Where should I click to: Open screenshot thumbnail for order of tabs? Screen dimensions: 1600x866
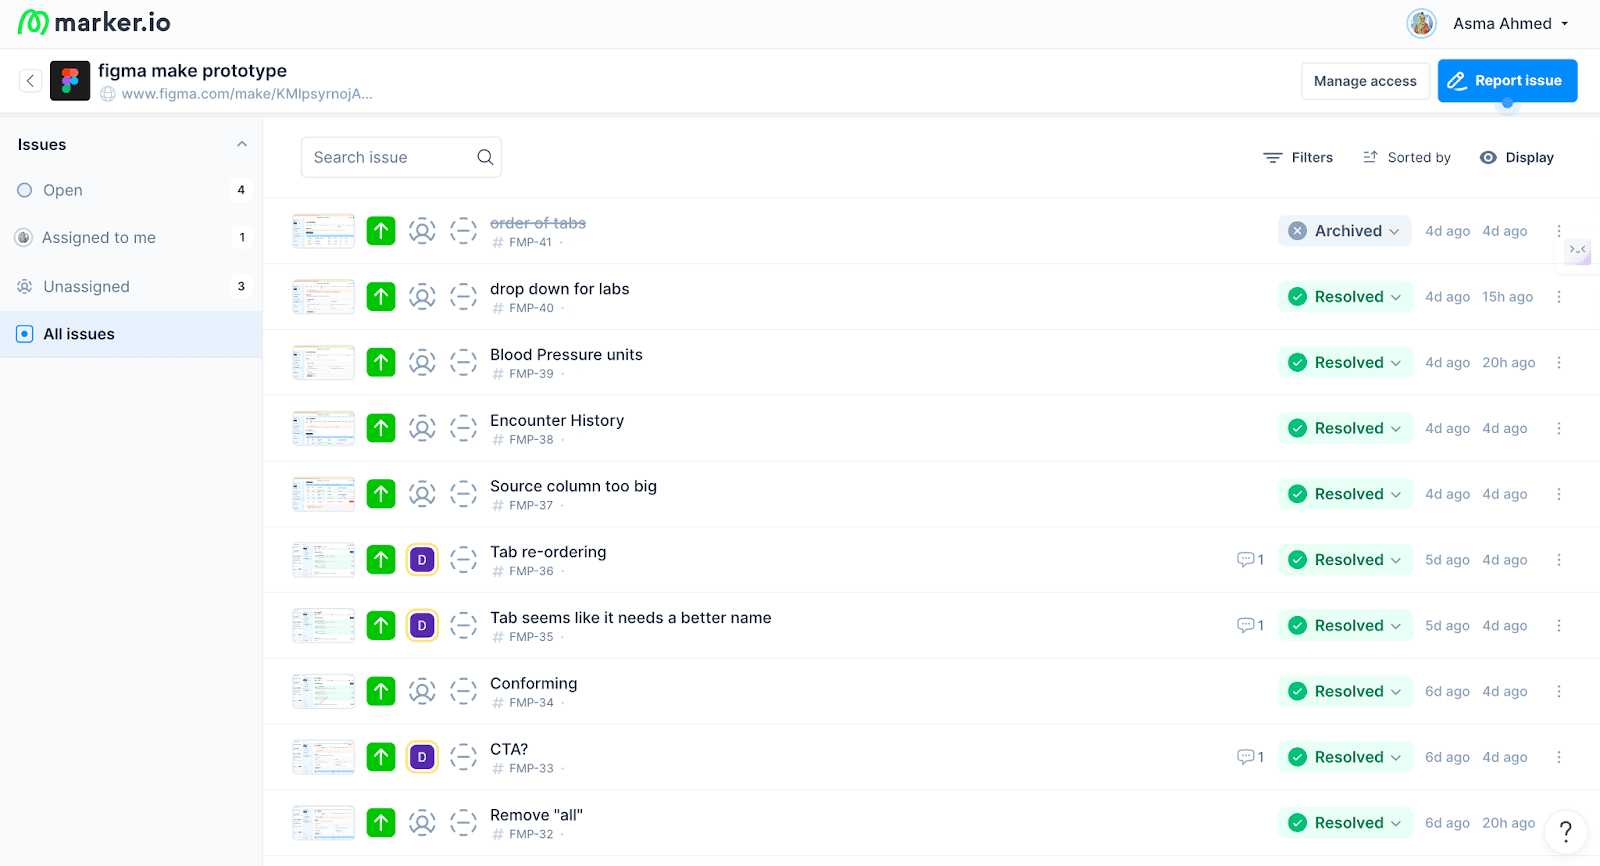[323, 231]
